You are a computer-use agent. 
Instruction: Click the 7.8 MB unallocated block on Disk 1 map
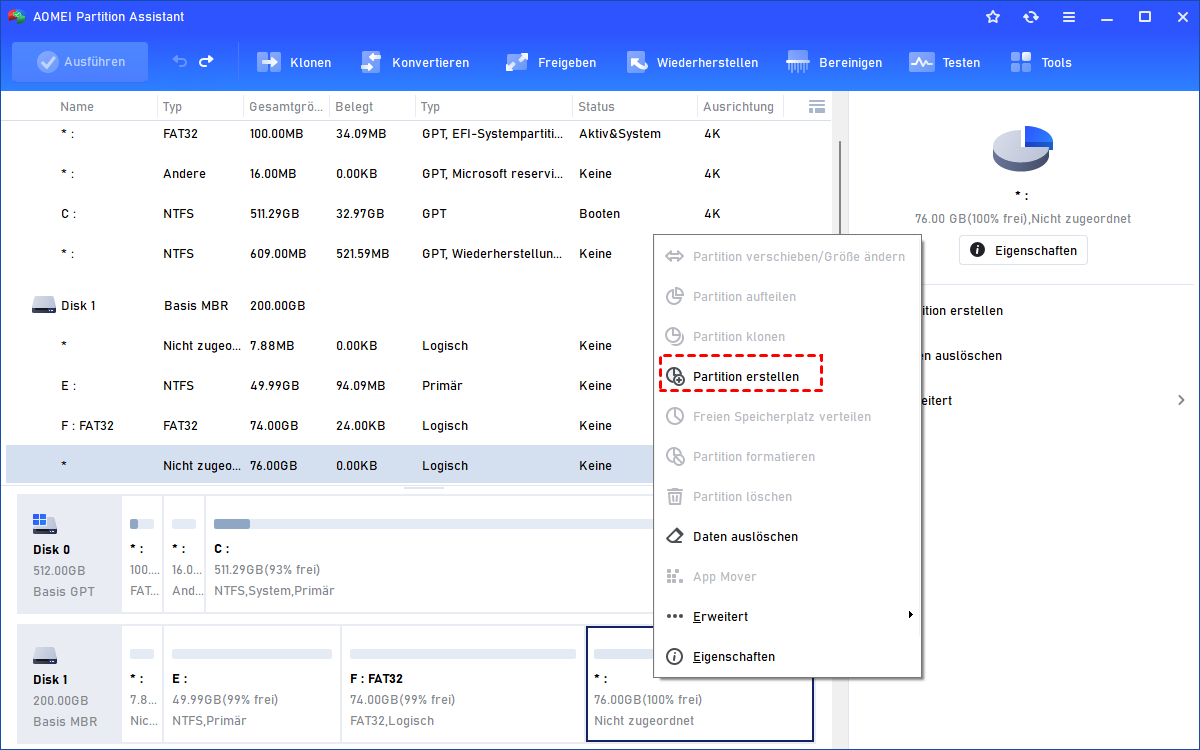[142, 683]
